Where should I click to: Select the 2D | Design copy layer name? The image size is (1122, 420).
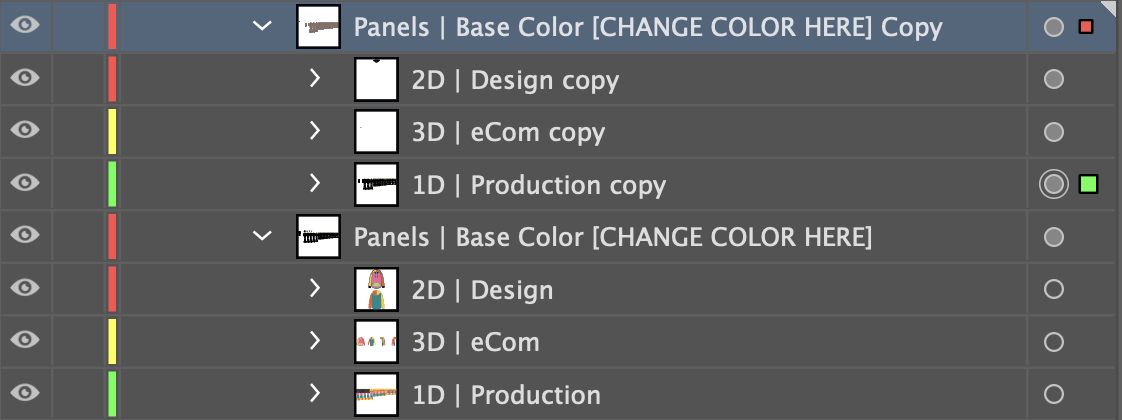[514, 79]
